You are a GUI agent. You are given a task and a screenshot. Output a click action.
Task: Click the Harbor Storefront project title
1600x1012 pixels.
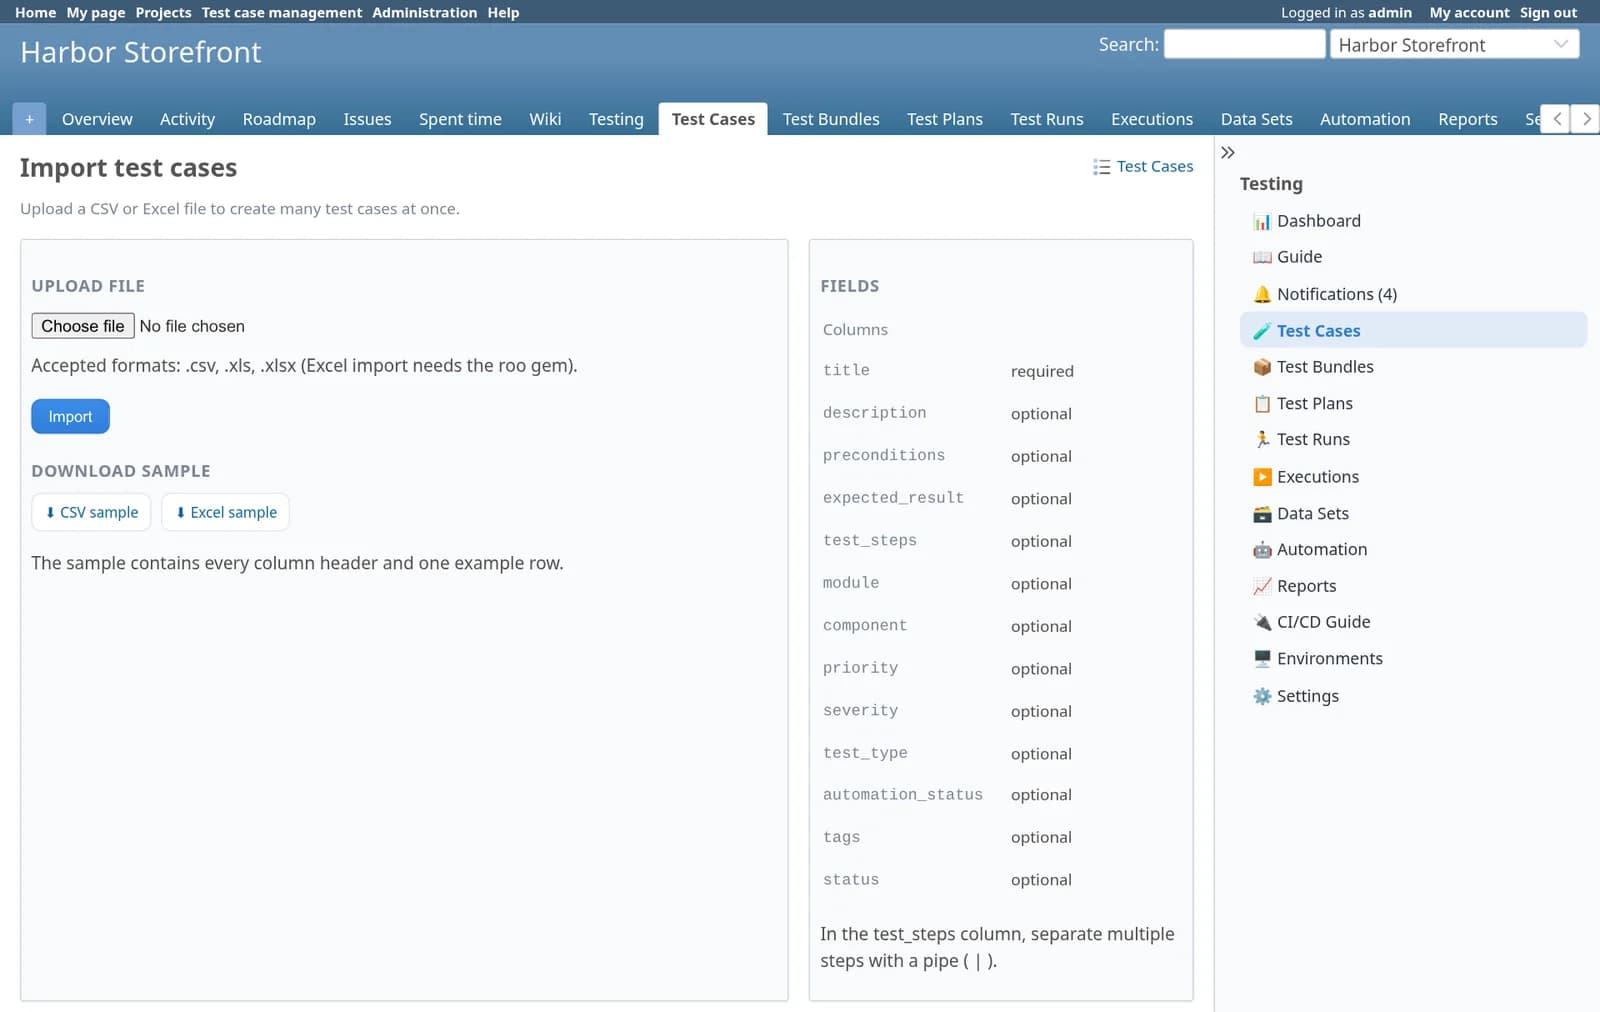click(x=141, y=52)
